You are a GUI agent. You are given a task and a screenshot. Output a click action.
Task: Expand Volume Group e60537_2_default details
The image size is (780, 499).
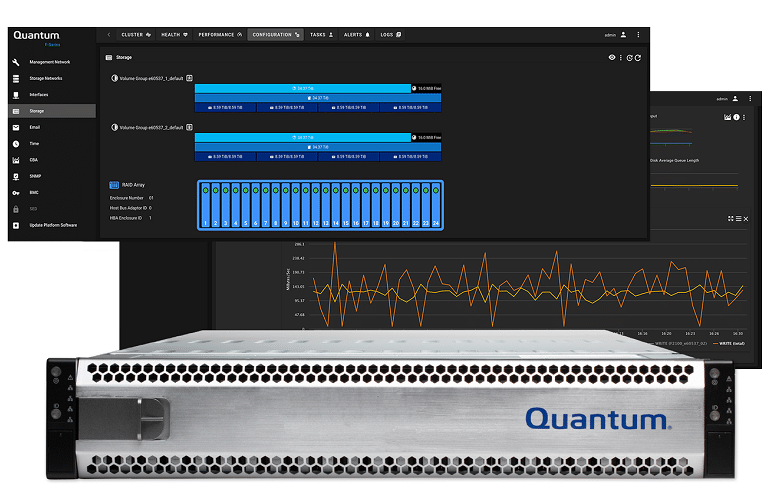coord(190,127)
